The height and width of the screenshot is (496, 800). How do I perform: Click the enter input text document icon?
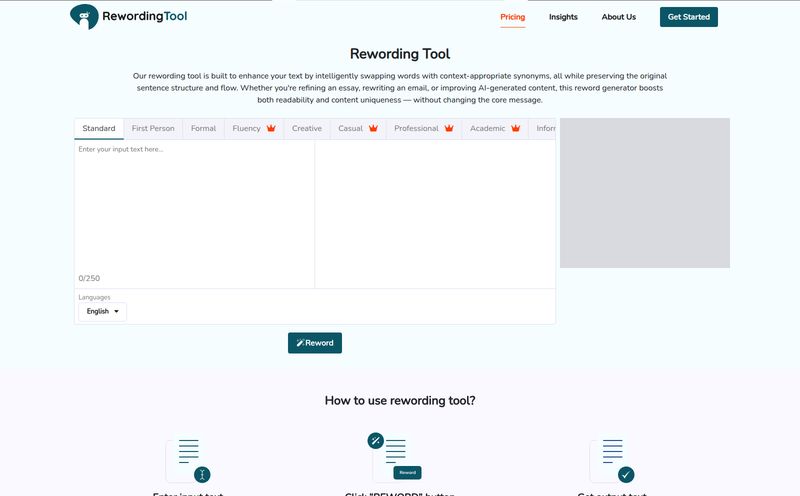click(188, 461)
